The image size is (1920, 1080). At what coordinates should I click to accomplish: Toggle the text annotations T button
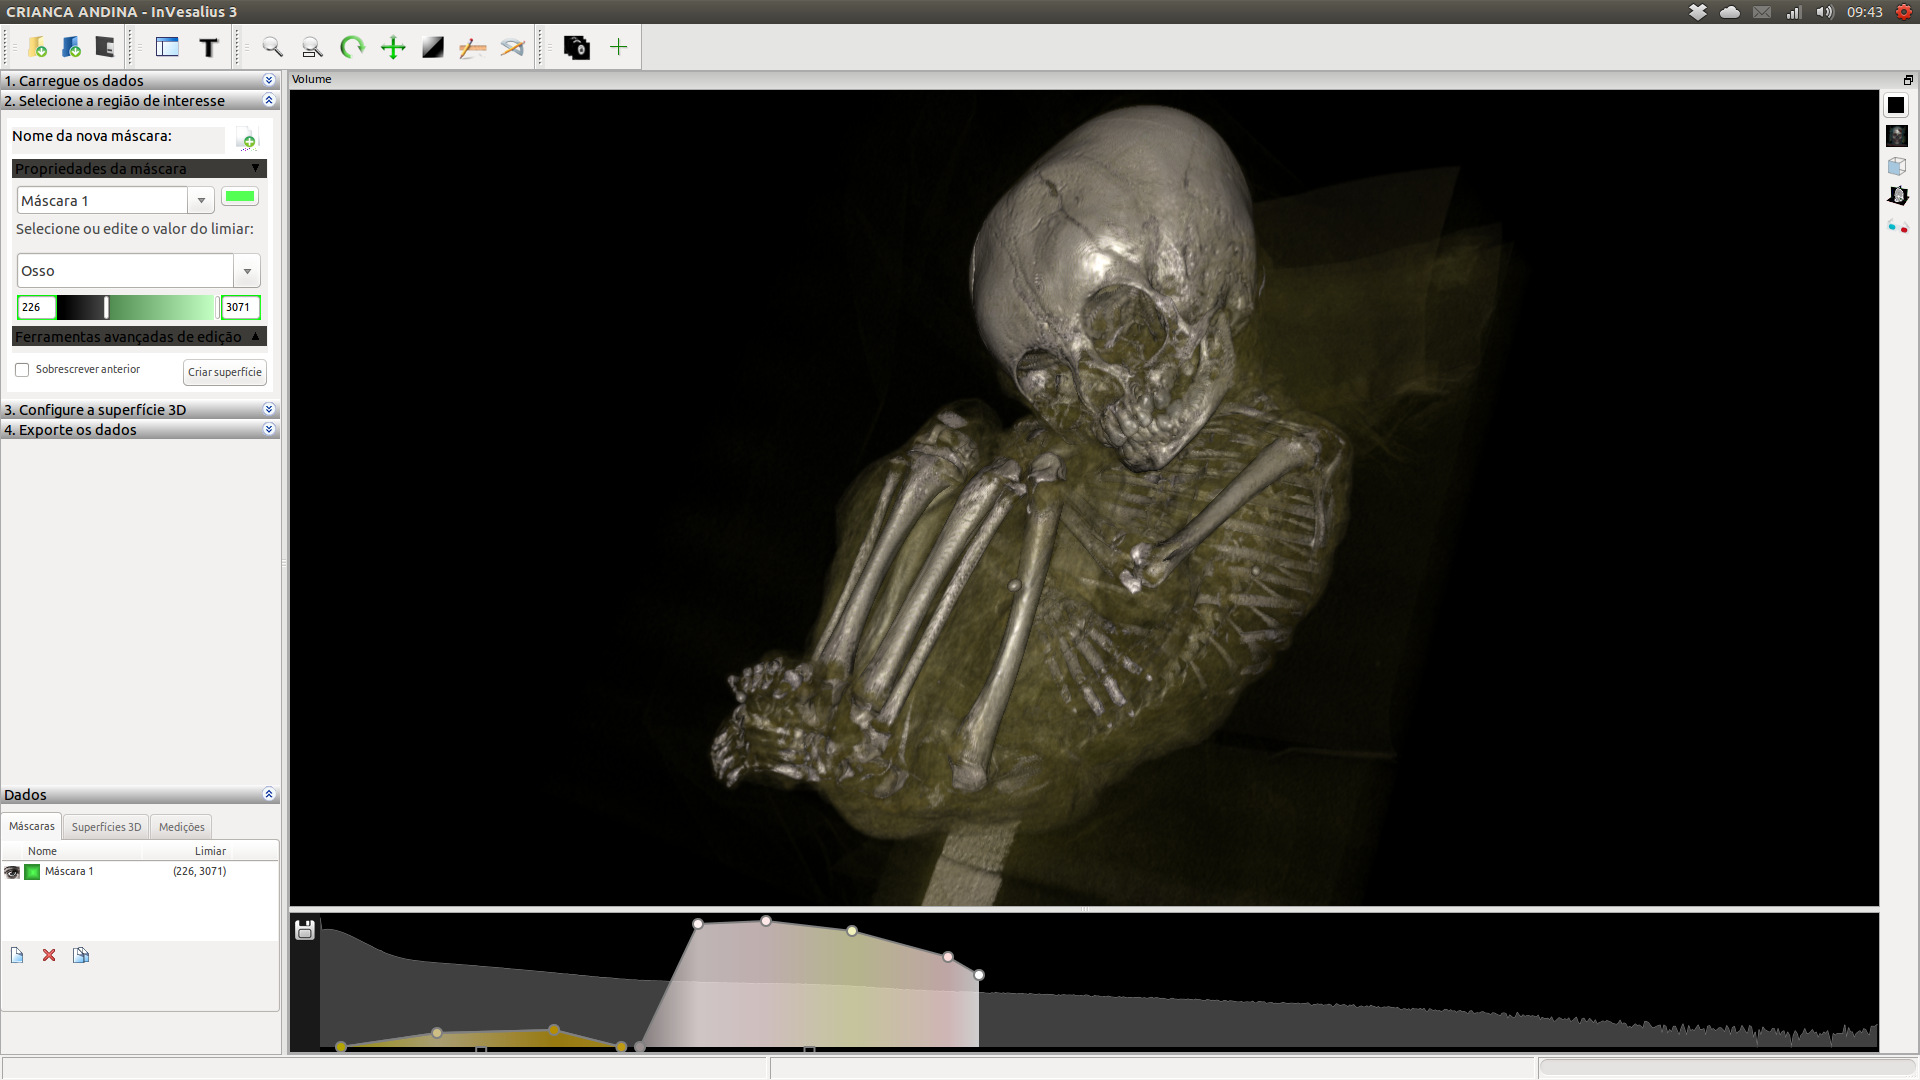pyautogui.click(x=208, y=47)
